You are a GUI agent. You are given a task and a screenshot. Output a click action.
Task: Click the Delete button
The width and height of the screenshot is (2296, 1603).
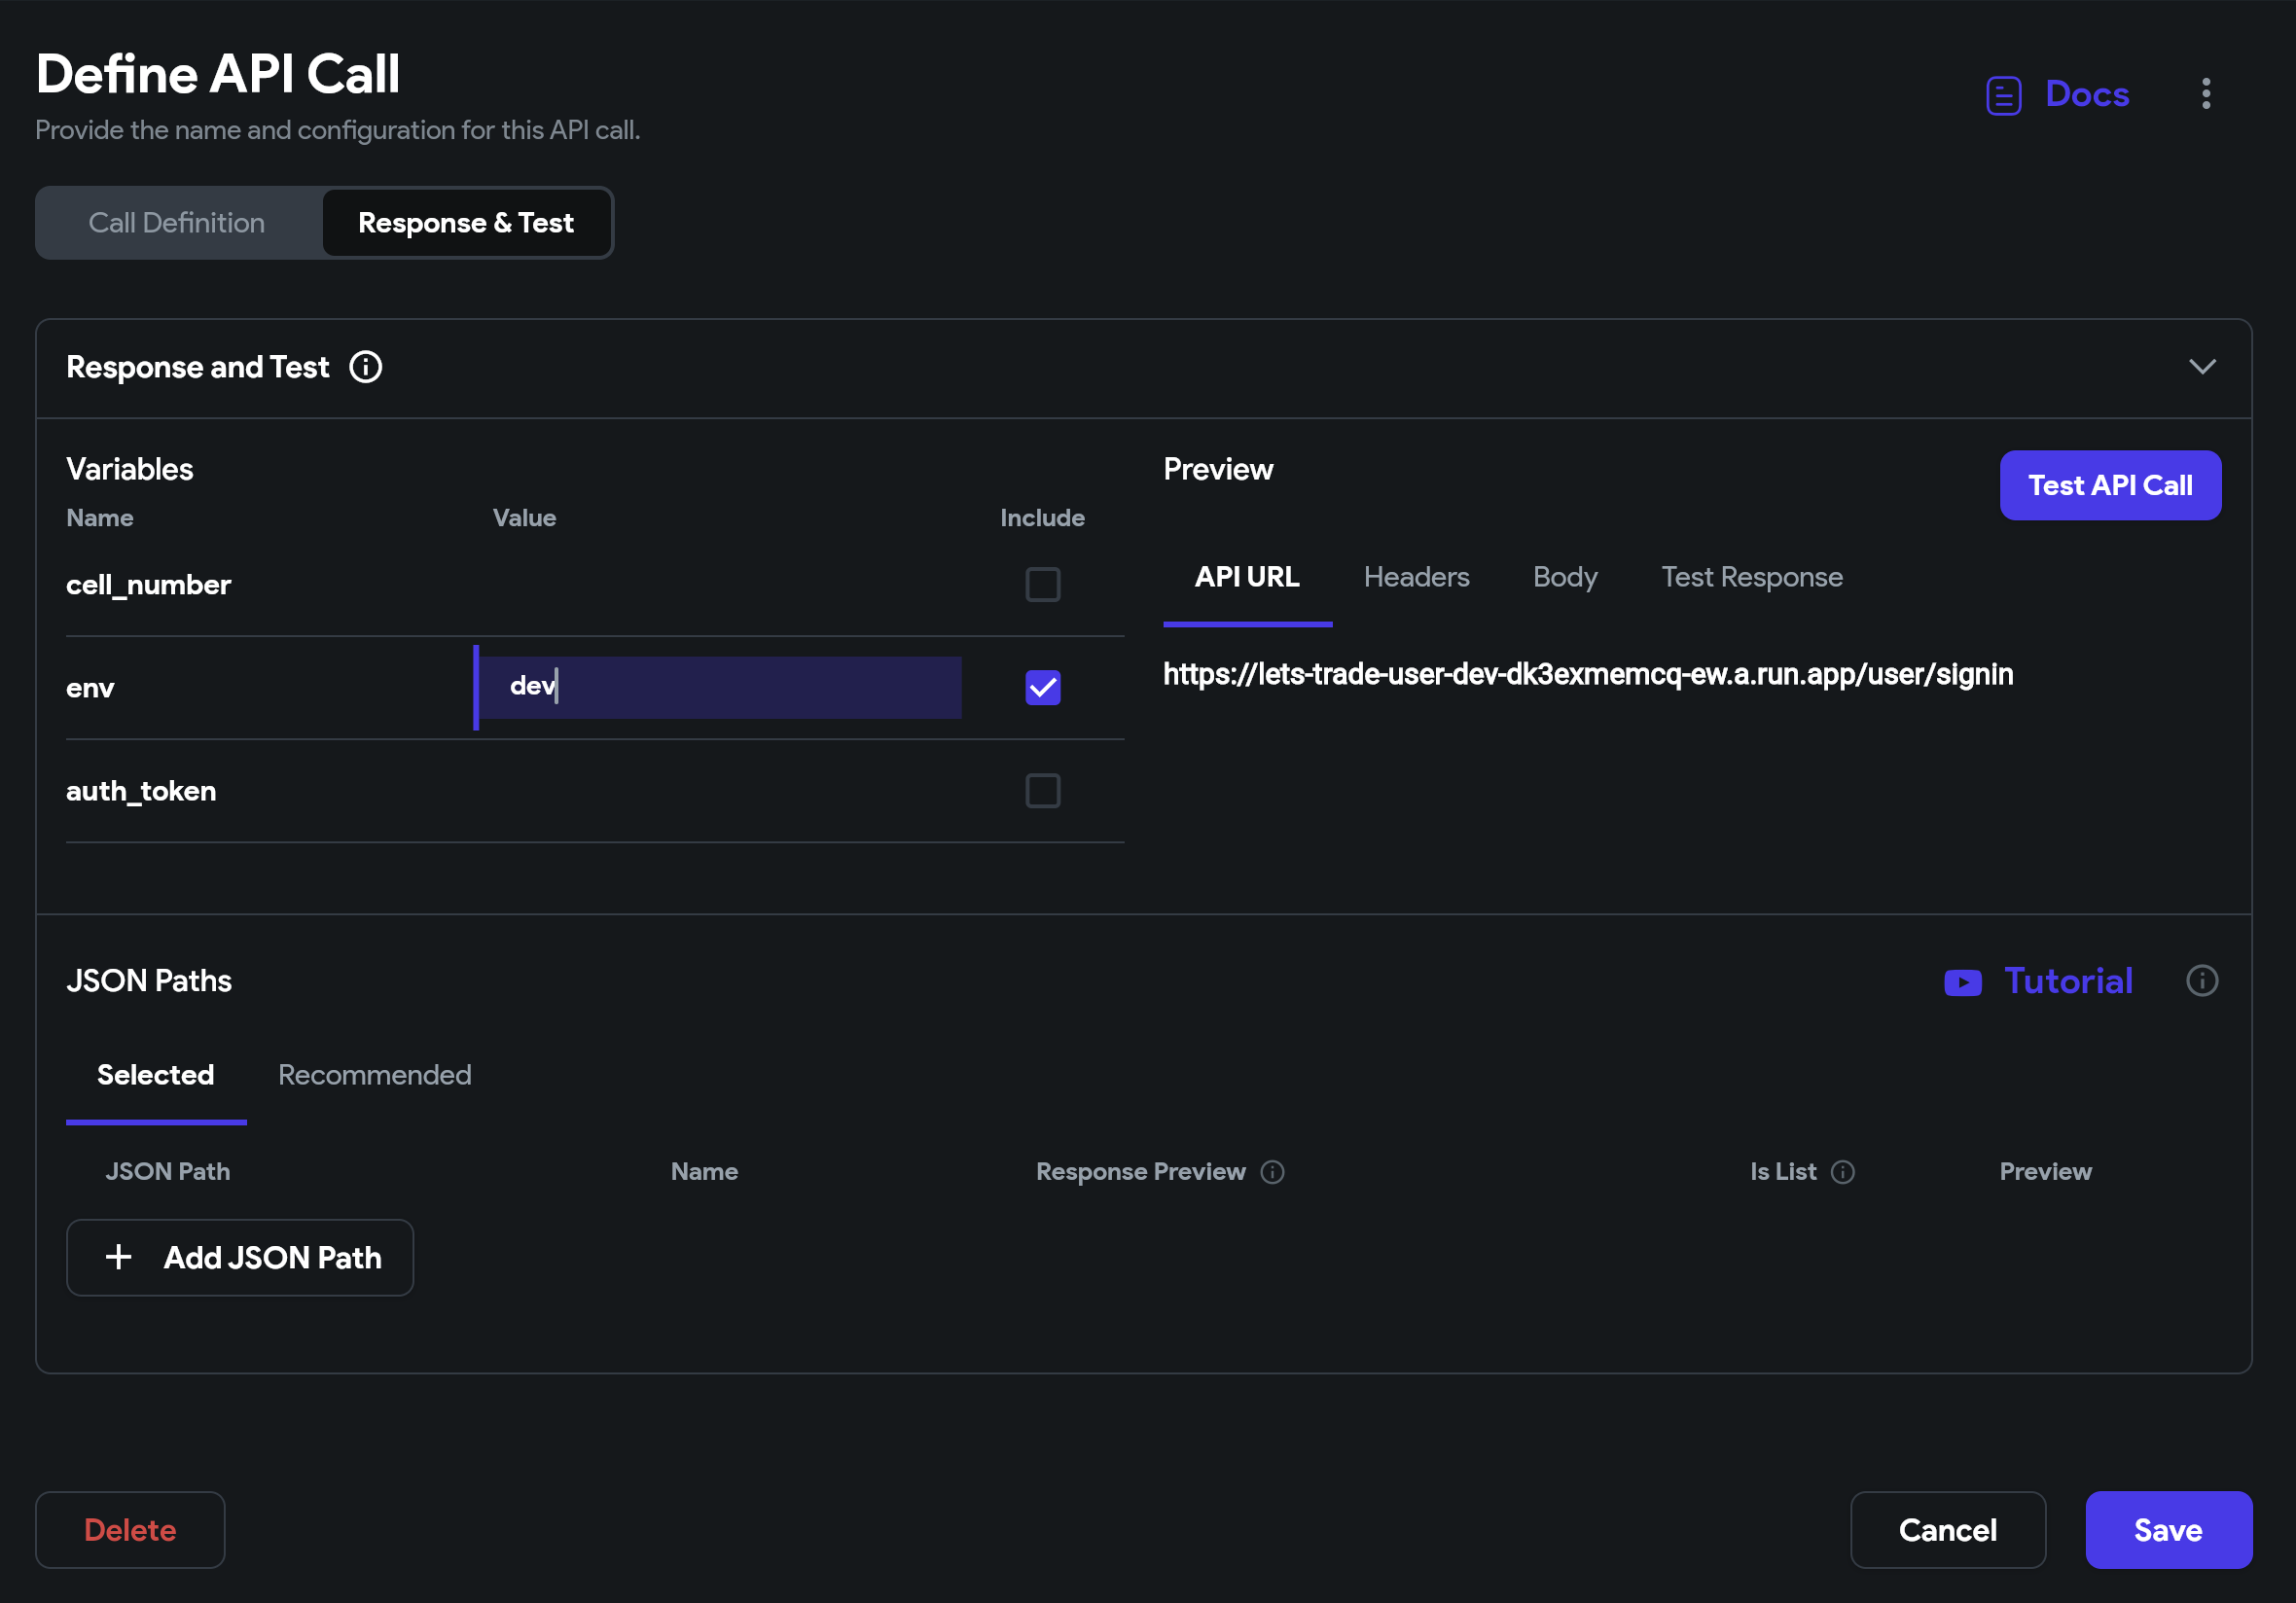(130, 1529)
